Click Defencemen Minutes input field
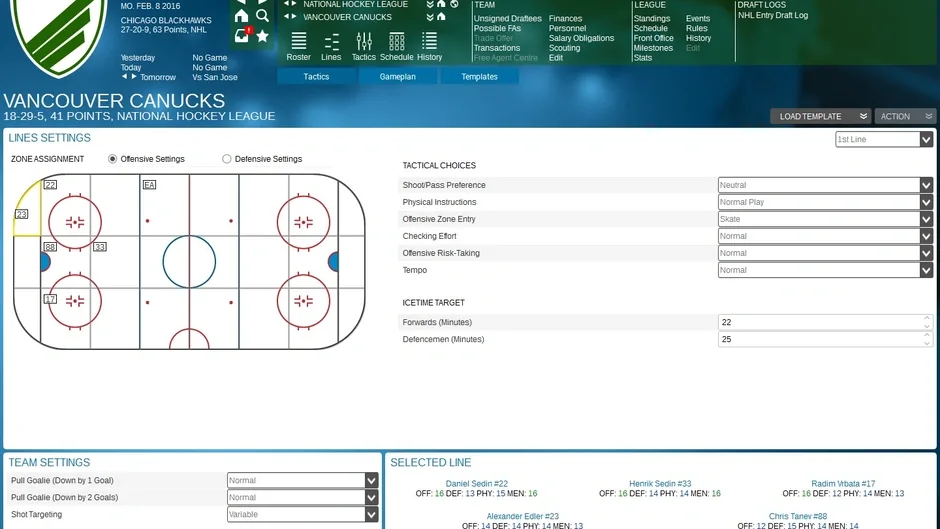 (825, 339)
